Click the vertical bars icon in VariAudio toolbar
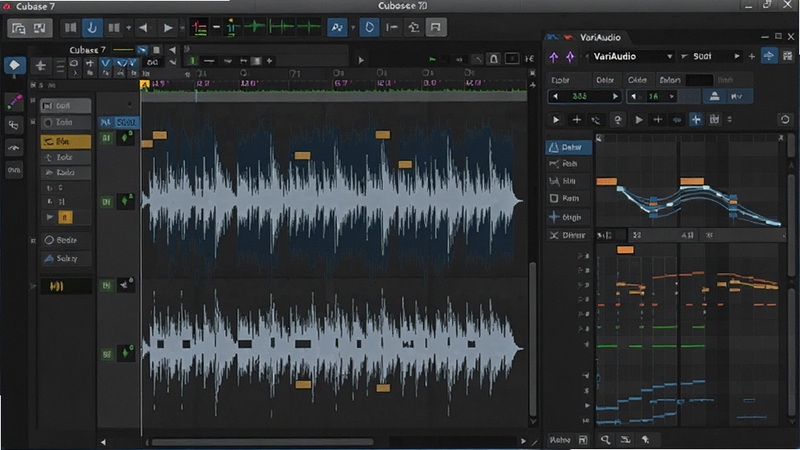The height and width of the screenshot is (450, 800). click(x=714, y=119)
